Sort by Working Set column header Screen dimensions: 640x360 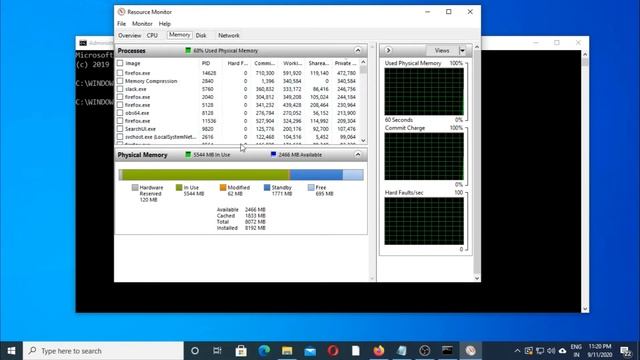[292, 63]
